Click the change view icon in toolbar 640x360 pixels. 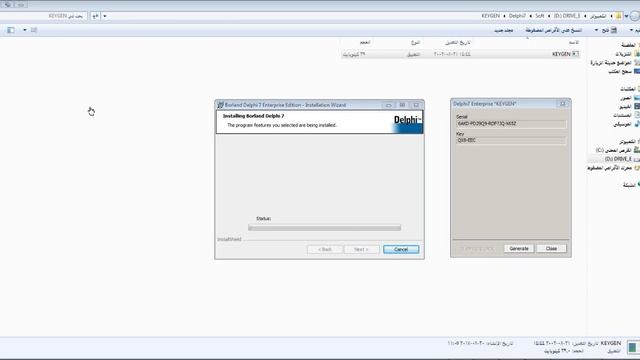(34, 30)
